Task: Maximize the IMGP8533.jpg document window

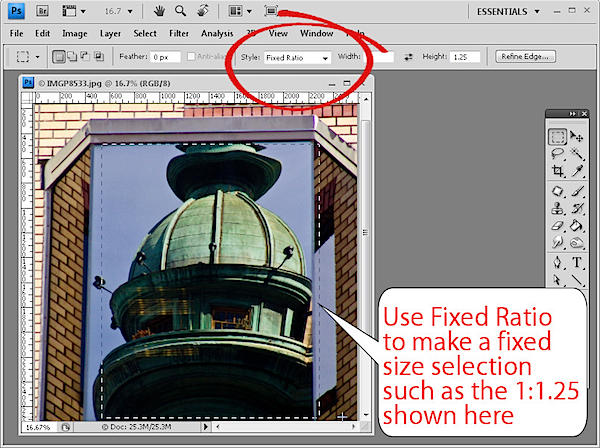Action: pos(347,83)
